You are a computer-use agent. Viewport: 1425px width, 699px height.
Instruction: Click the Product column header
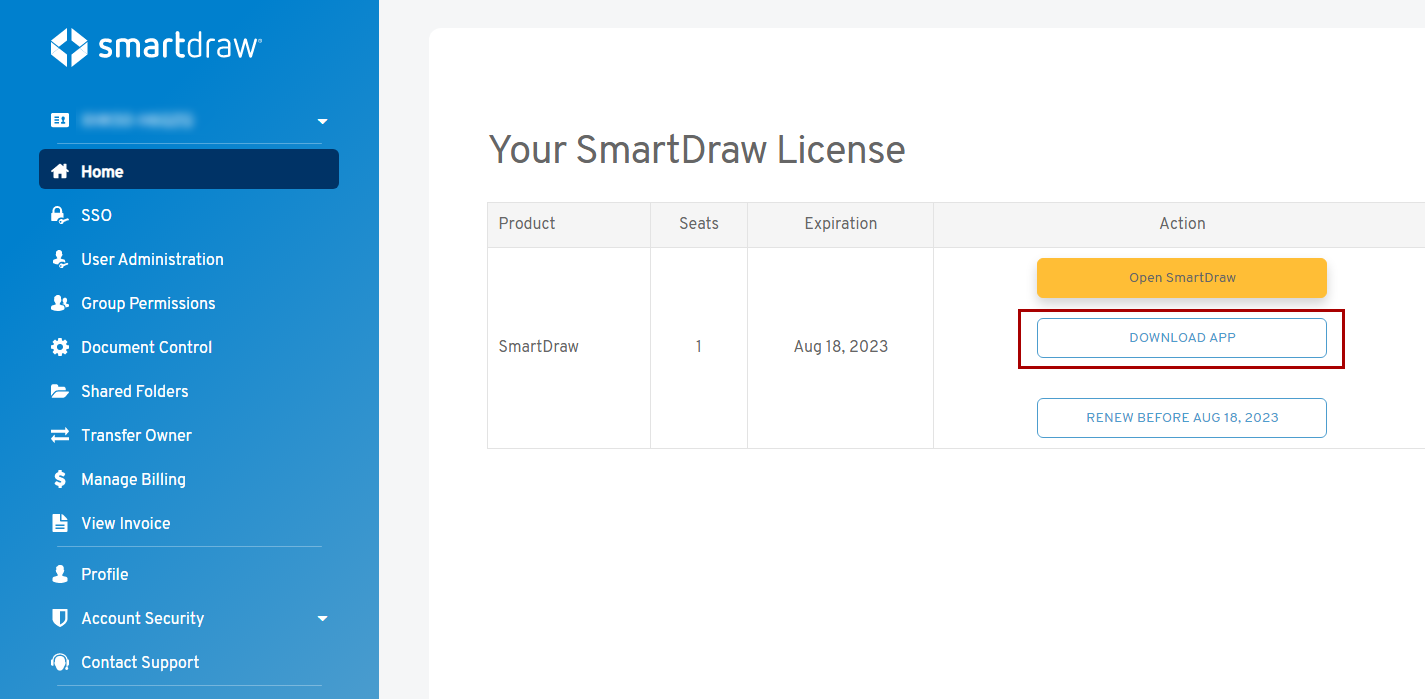pos(527,224)
